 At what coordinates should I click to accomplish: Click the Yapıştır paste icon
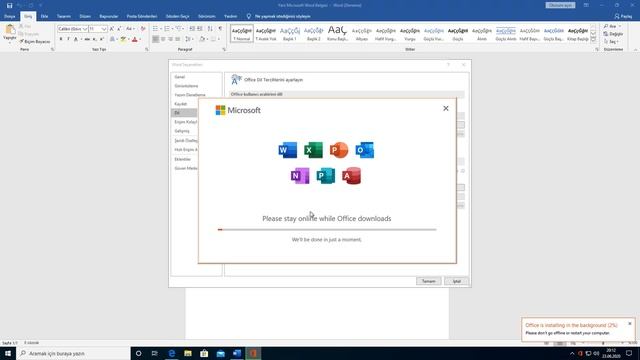coord(10,30)
